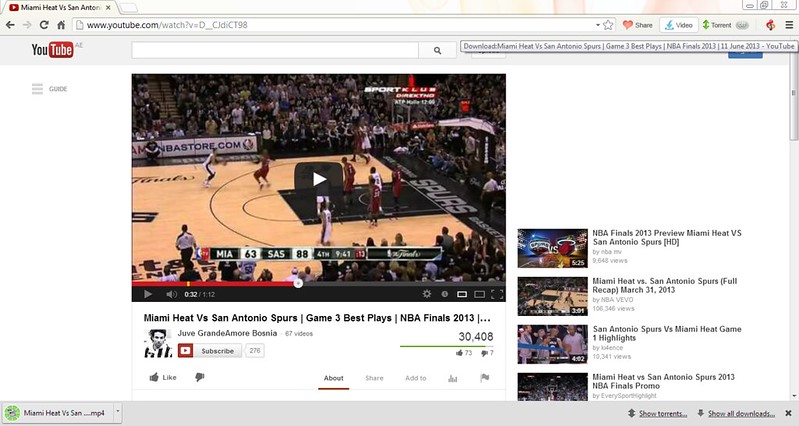Click the 276 subscriber count
This screenshot has height=426, width=799.
pos(255,351)
